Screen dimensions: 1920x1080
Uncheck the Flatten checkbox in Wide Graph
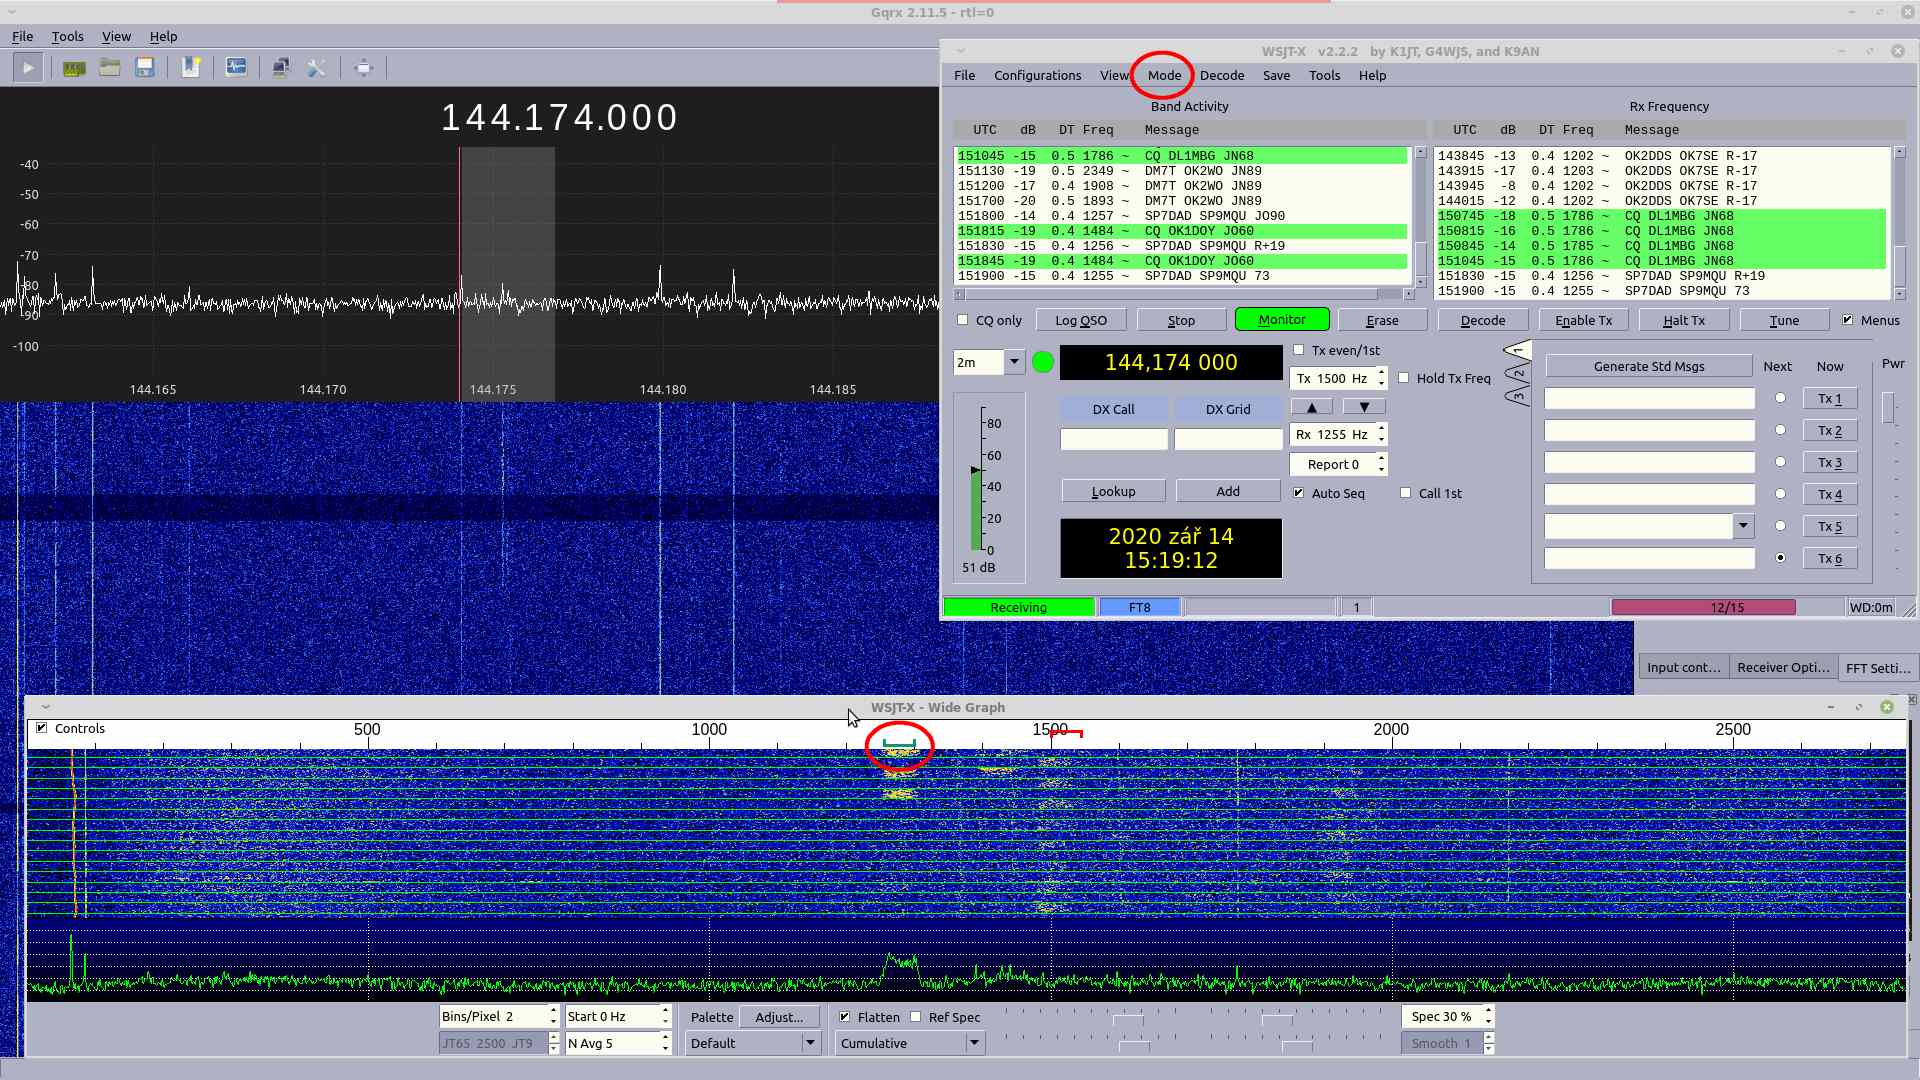coord(845,1017)
